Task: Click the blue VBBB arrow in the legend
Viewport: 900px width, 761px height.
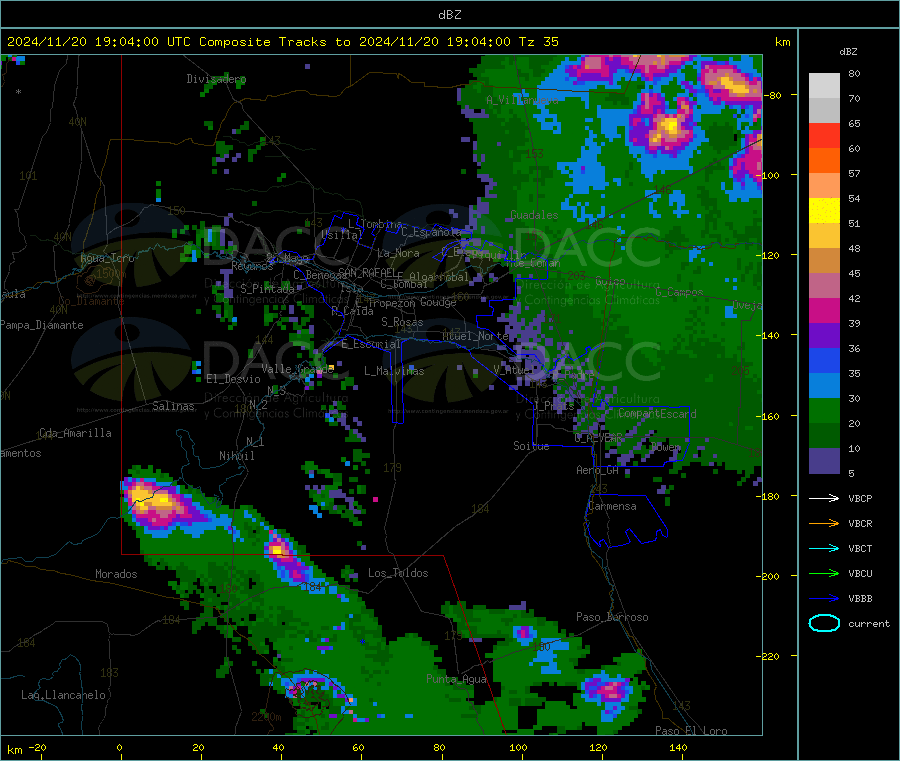Action: point(824,598)
